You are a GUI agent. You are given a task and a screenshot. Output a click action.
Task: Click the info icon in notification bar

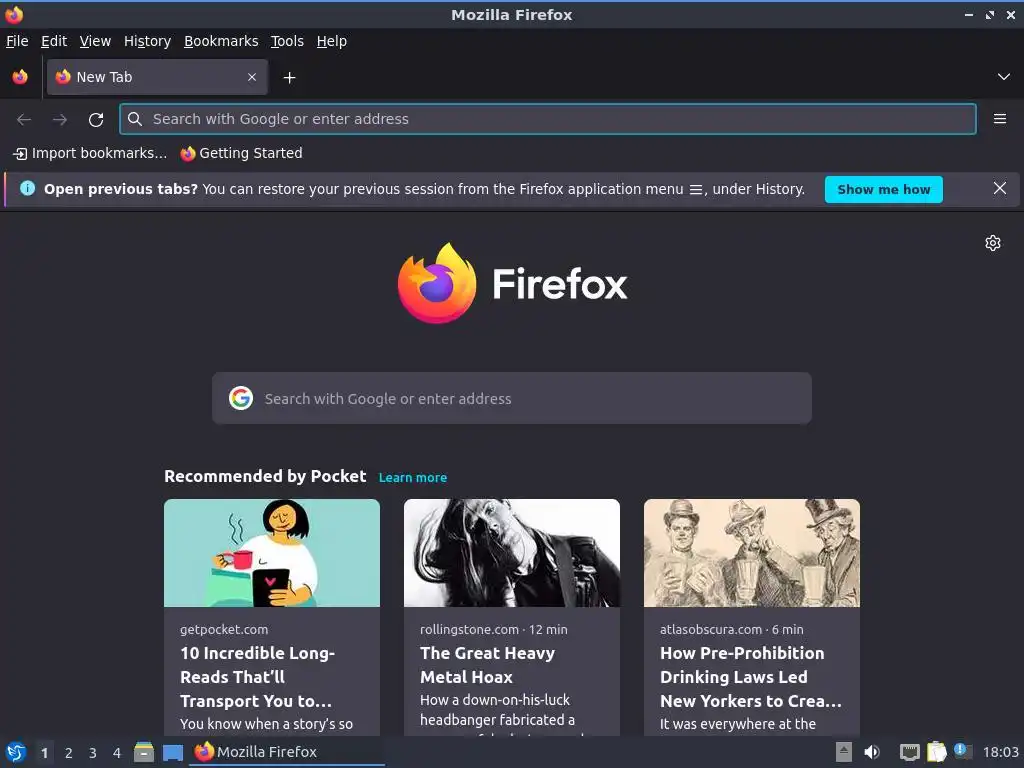pyautogui.click(x=27, y=189)
